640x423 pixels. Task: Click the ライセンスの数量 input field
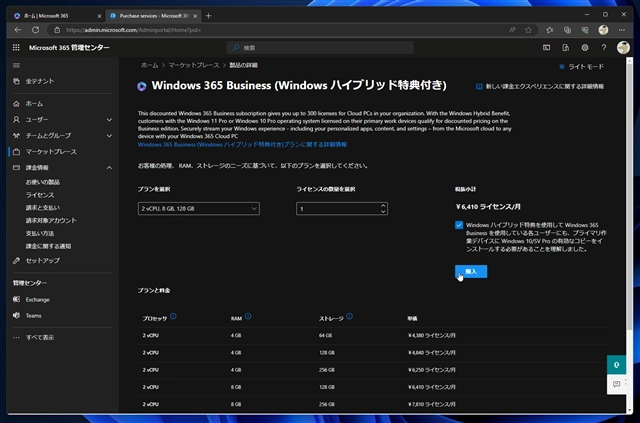coord(342,209)
